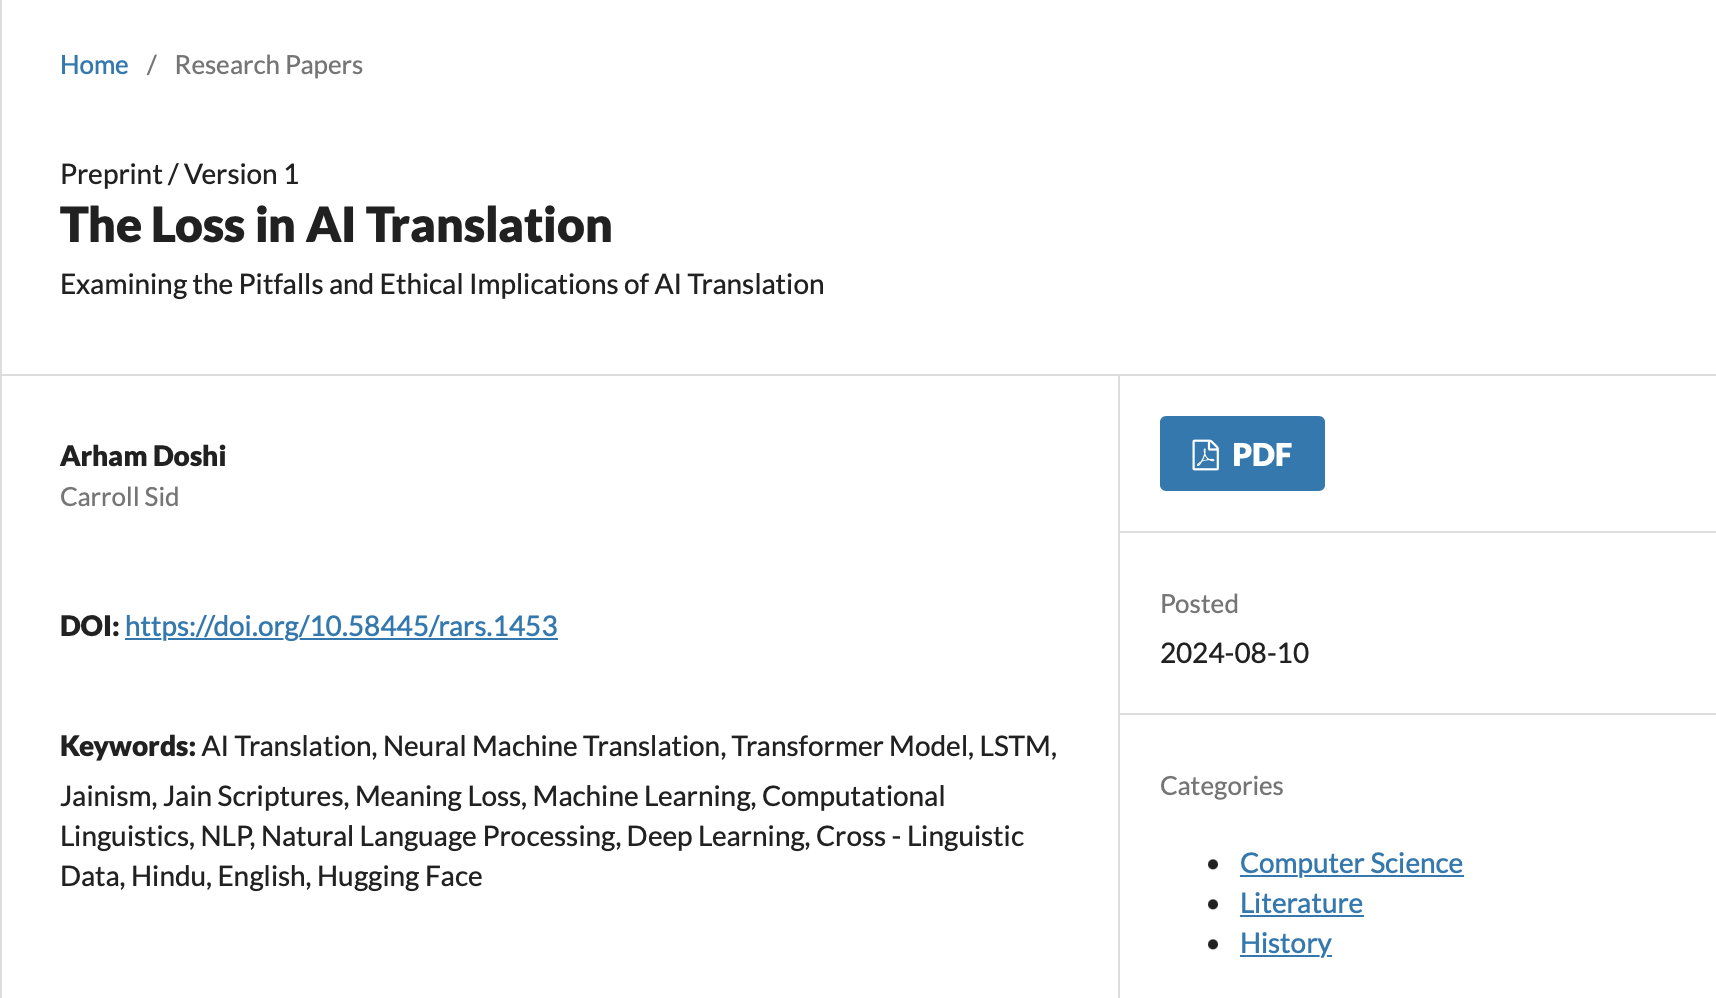The height and width of the screenshot is (998, 1716).
Task: Click the bold DOI label
Action: coord(89,626)
